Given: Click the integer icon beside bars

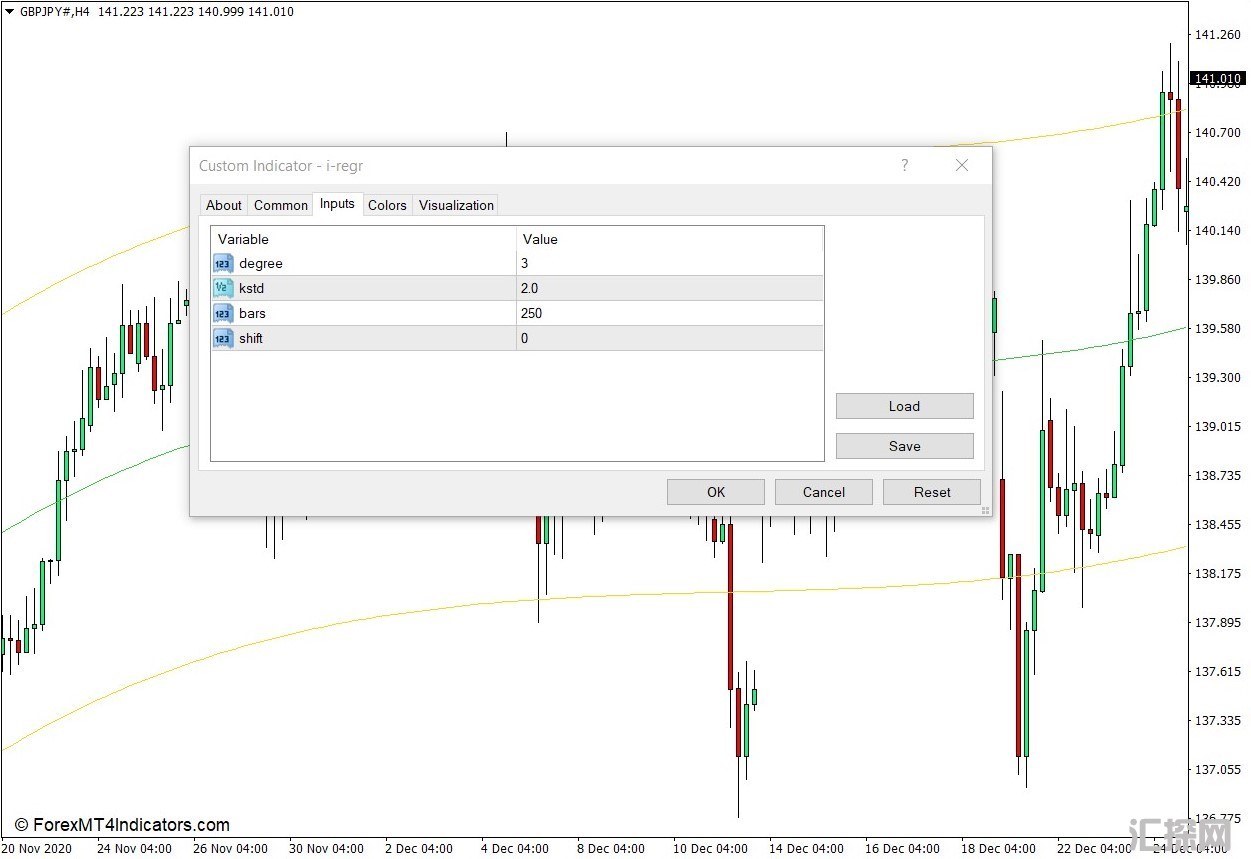Looking at the screenshot, I should pos(223,314).
